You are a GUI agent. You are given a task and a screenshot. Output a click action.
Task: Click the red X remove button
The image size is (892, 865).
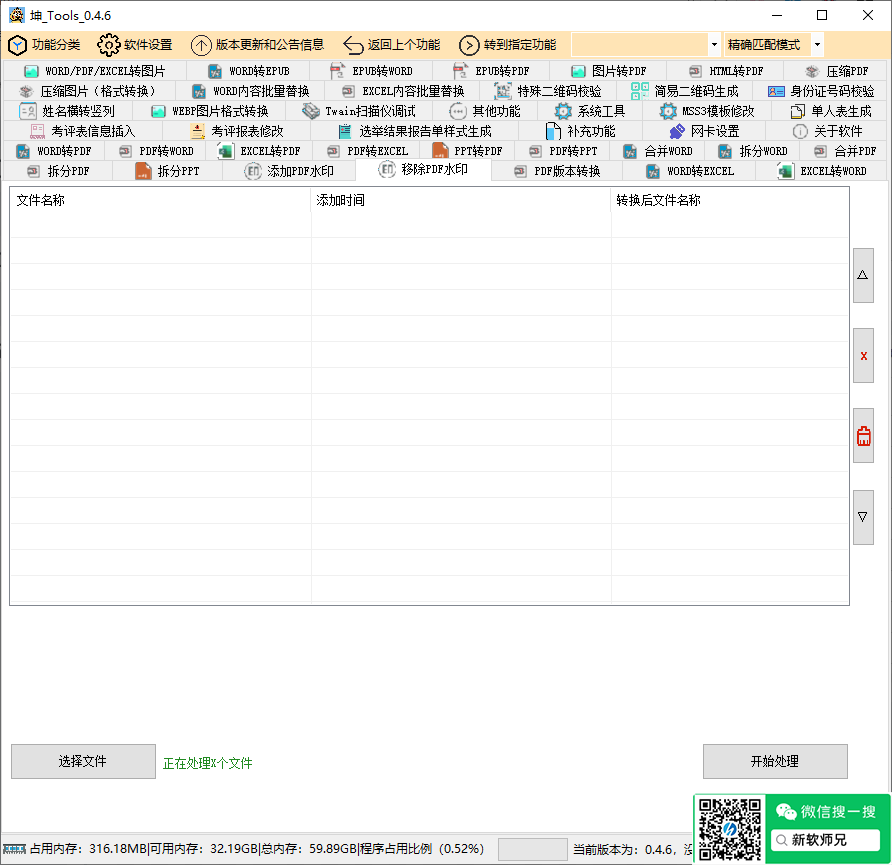click(x=863, y=356)
